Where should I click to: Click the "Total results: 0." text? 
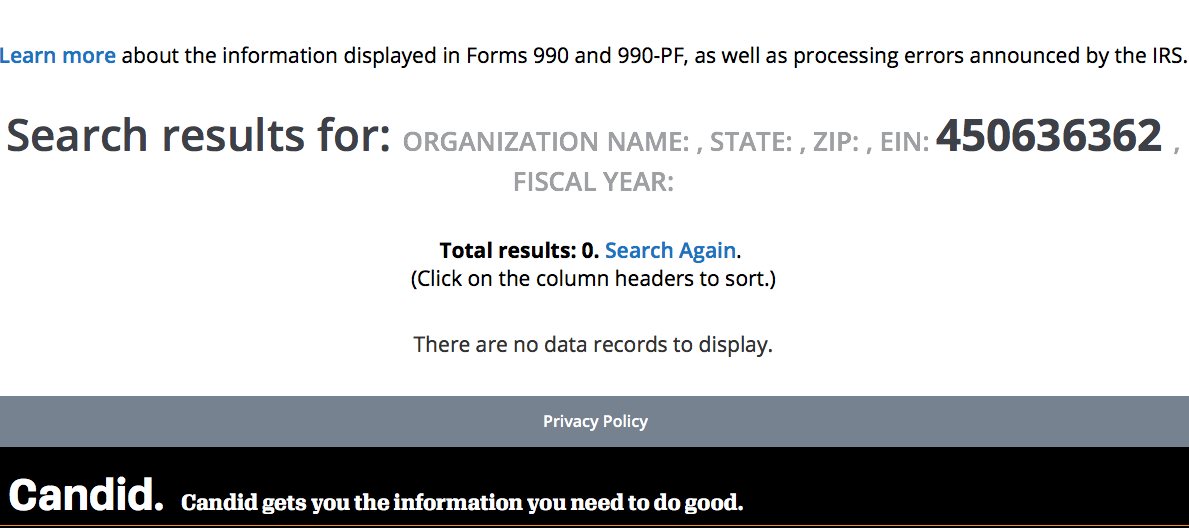519,250
